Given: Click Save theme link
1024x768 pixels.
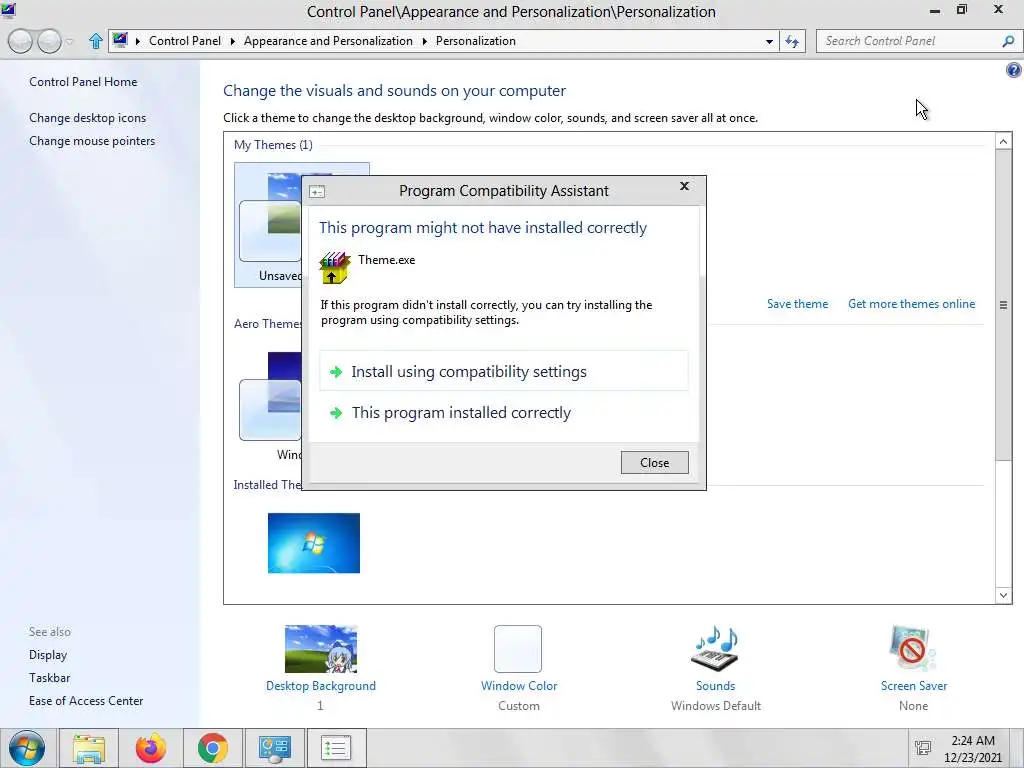Looking at the screenshot, I should tap(797, 304).
